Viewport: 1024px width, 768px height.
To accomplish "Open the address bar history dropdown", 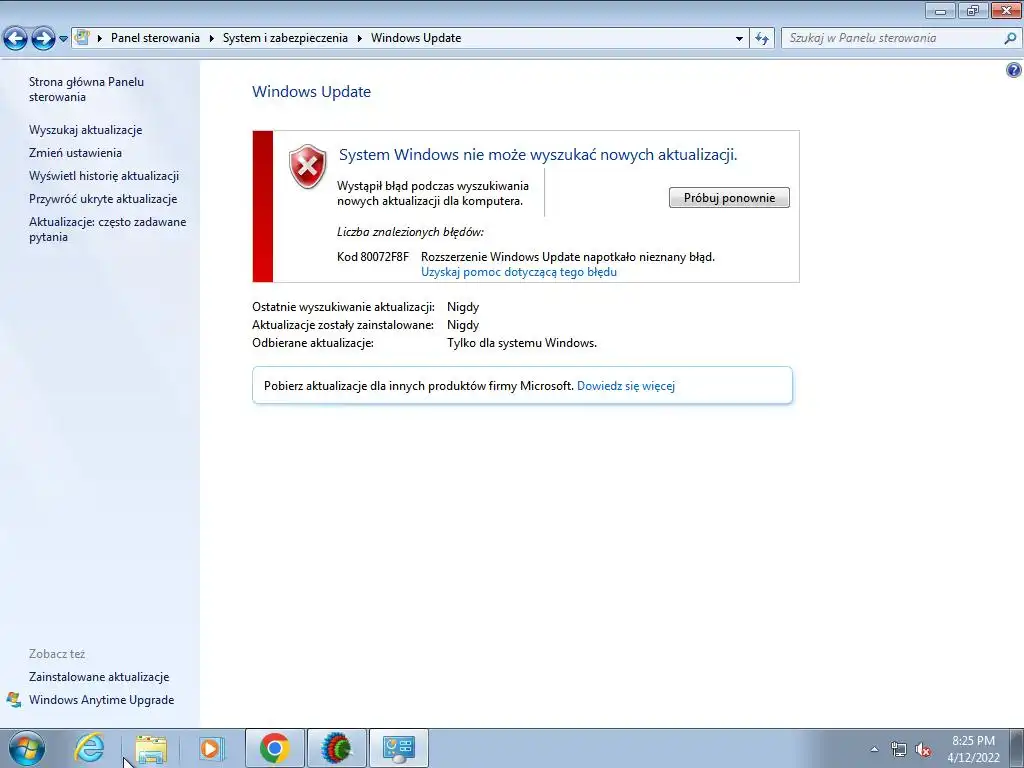I will [x=739, y=39].
